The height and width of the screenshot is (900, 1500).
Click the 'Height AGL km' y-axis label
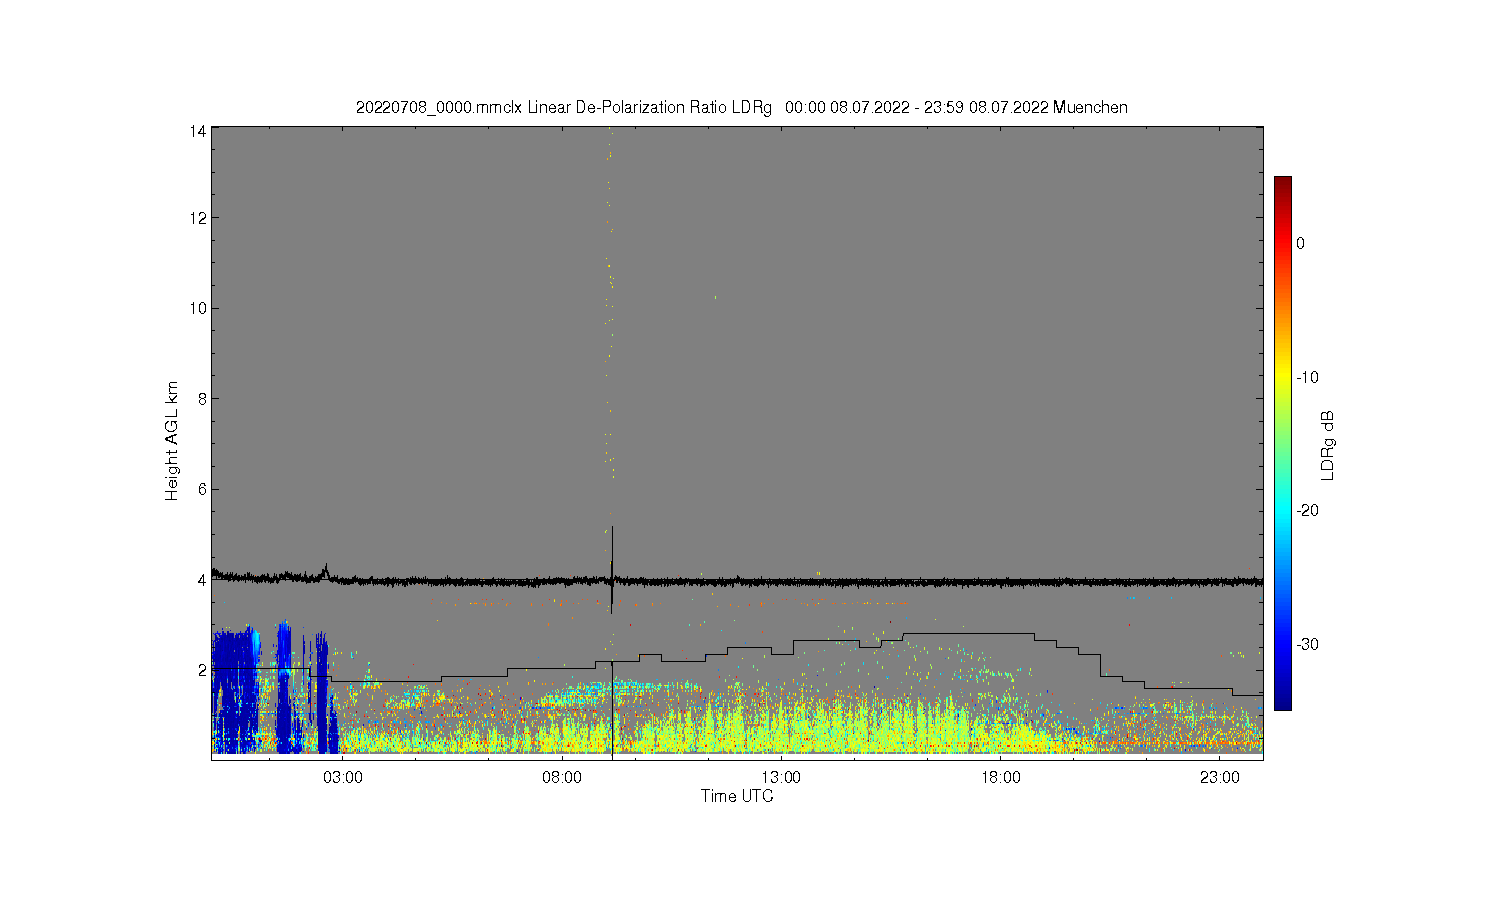tap(172, 441)
